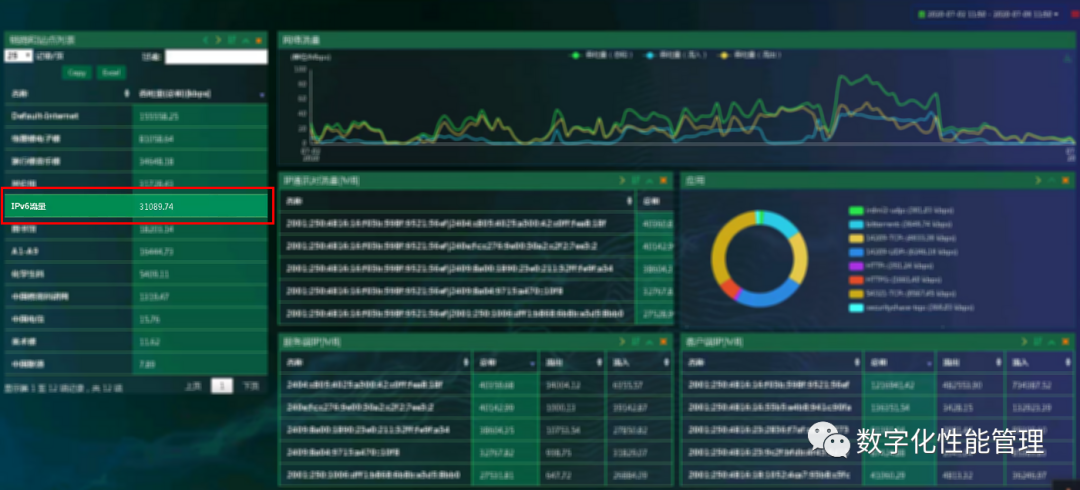1080x490 pixels.
Task: Close the donut chart application panel with orange X
Action: [x=1066, y=181]
